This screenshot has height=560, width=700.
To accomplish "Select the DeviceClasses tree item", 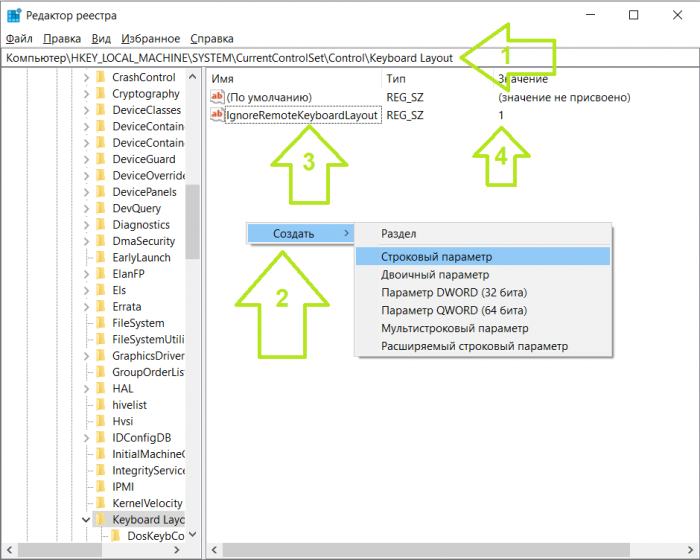I will pyautogui.click(x=146, y=110).
